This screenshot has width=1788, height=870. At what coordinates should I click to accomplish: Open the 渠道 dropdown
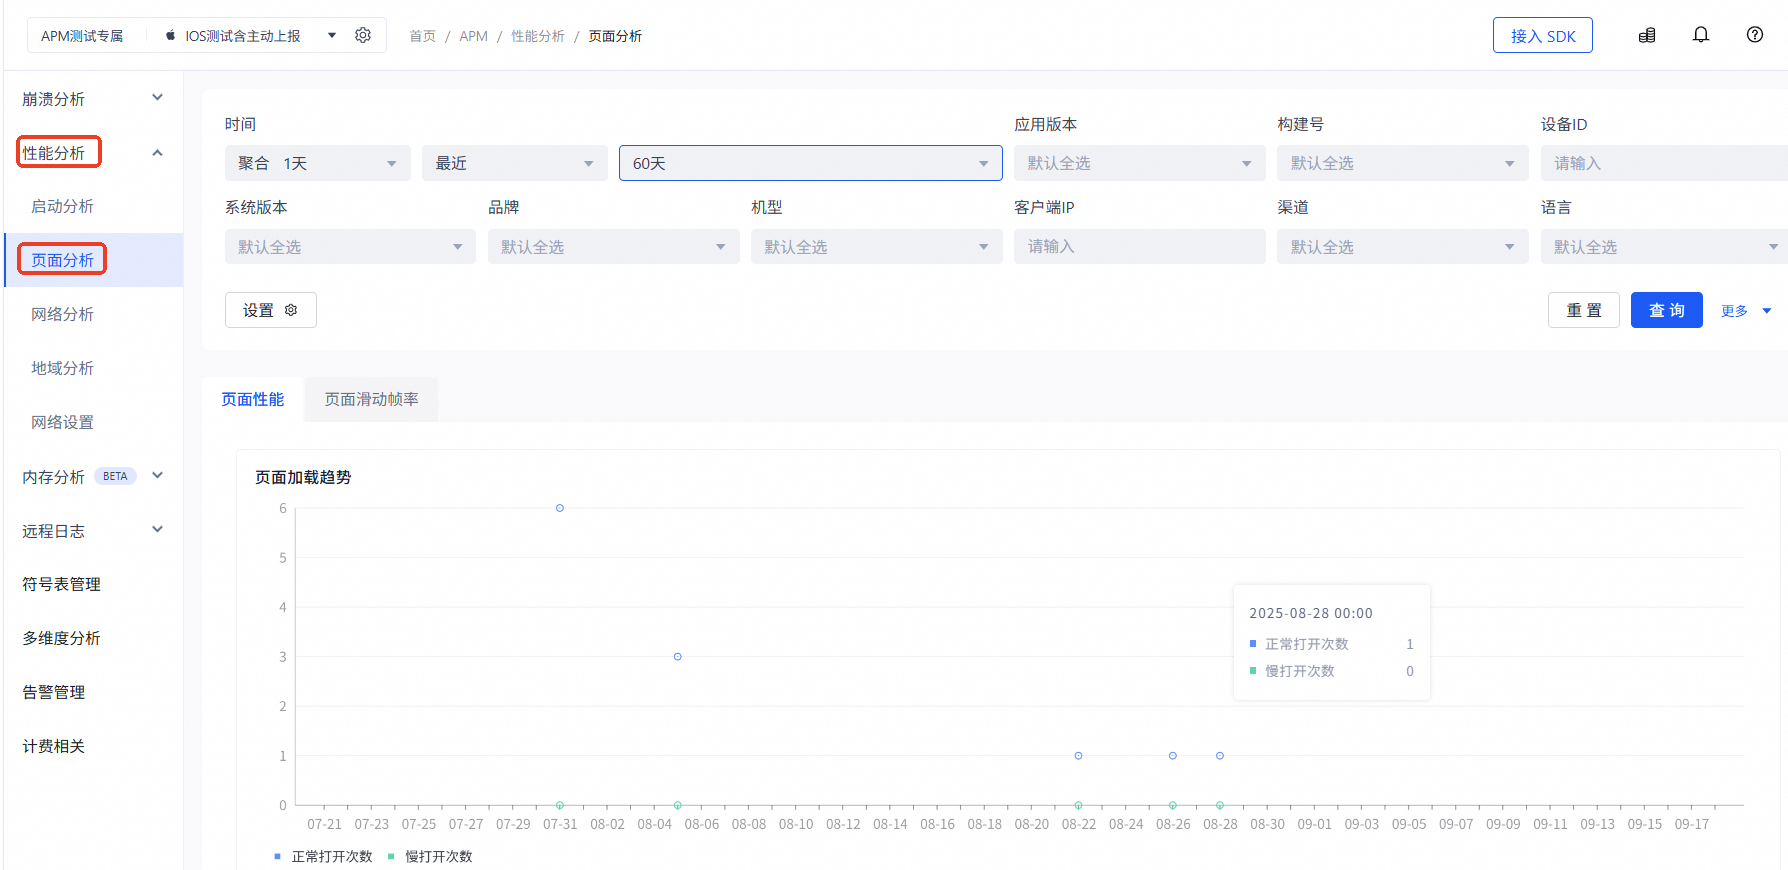tap(1403, 246)
